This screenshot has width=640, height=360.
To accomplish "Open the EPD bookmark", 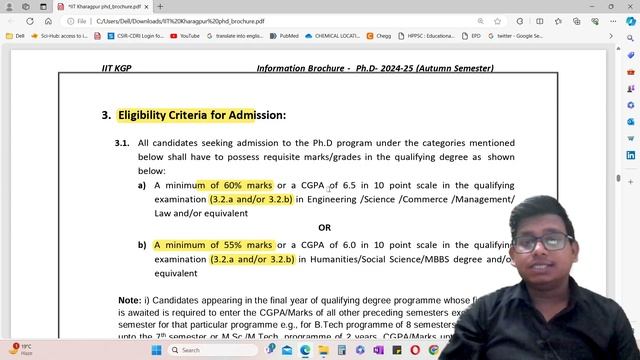I will tap(471, 36).
